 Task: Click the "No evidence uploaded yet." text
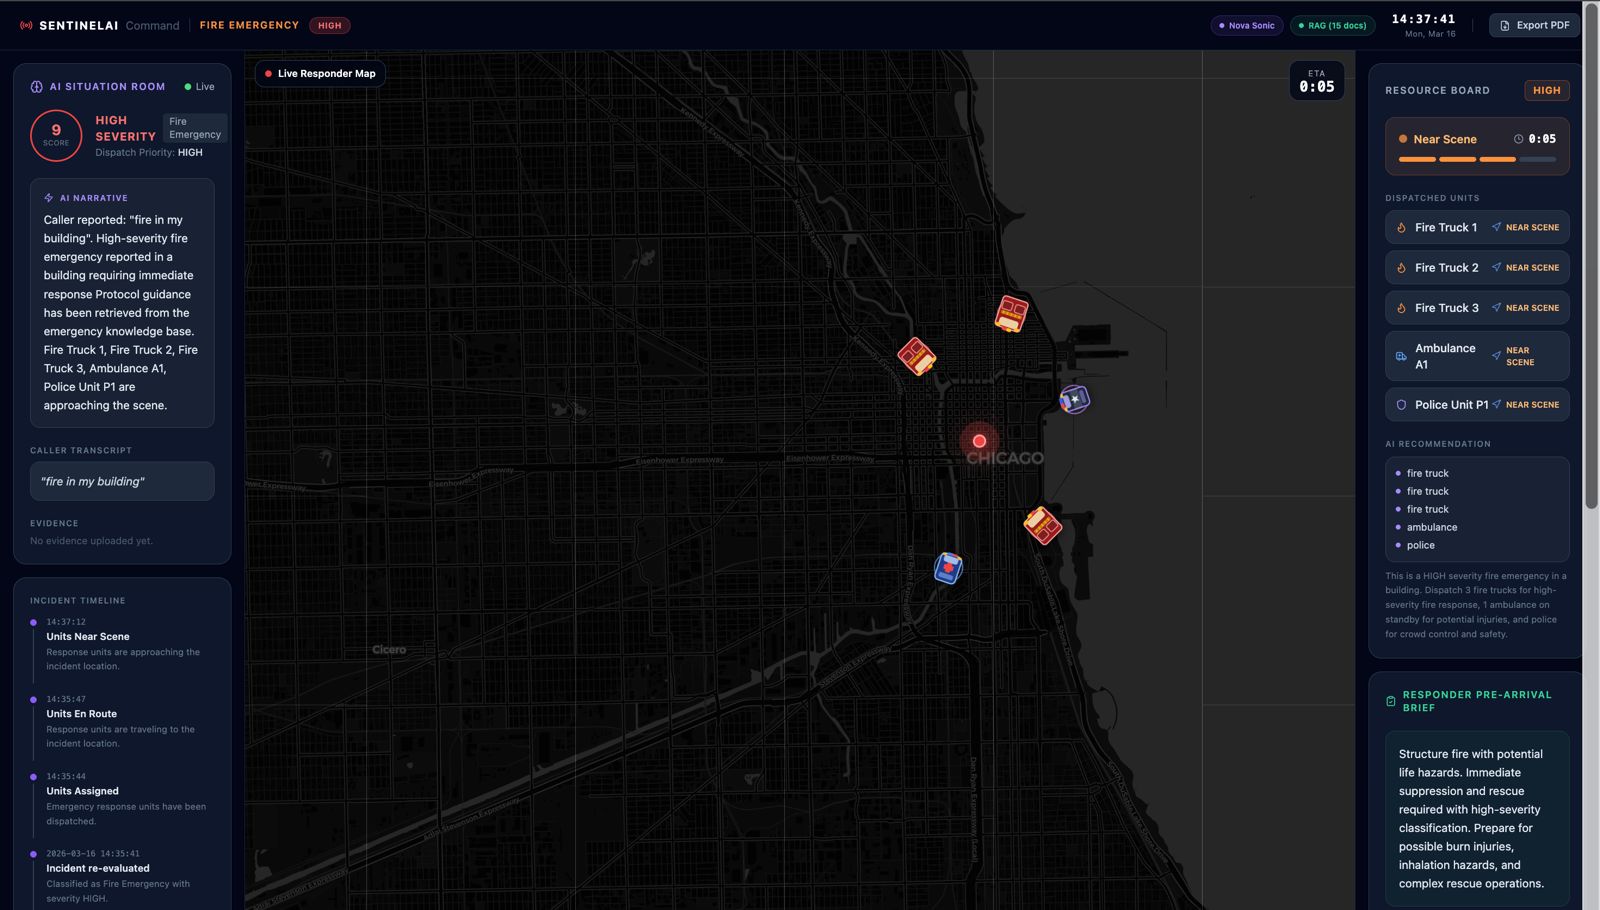coord(91,541)
